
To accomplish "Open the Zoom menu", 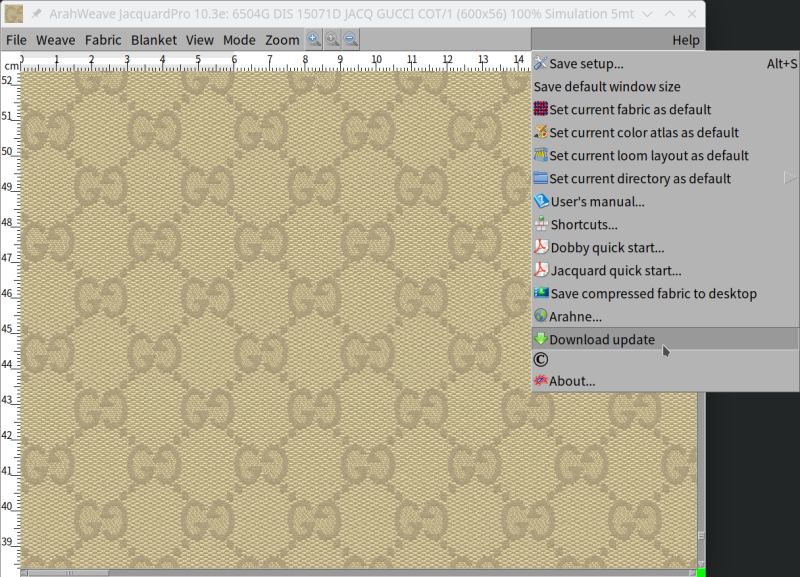I will 282,40.
